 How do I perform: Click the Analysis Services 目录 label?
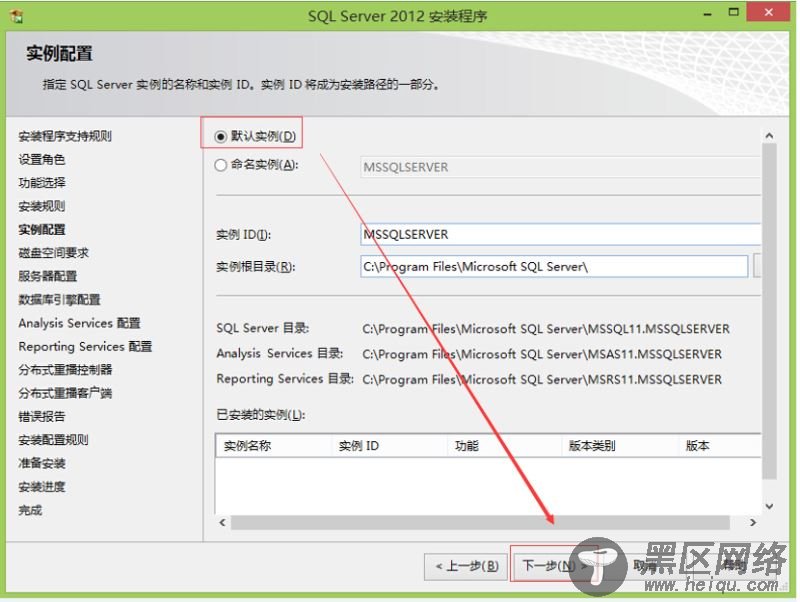(280, 353)
